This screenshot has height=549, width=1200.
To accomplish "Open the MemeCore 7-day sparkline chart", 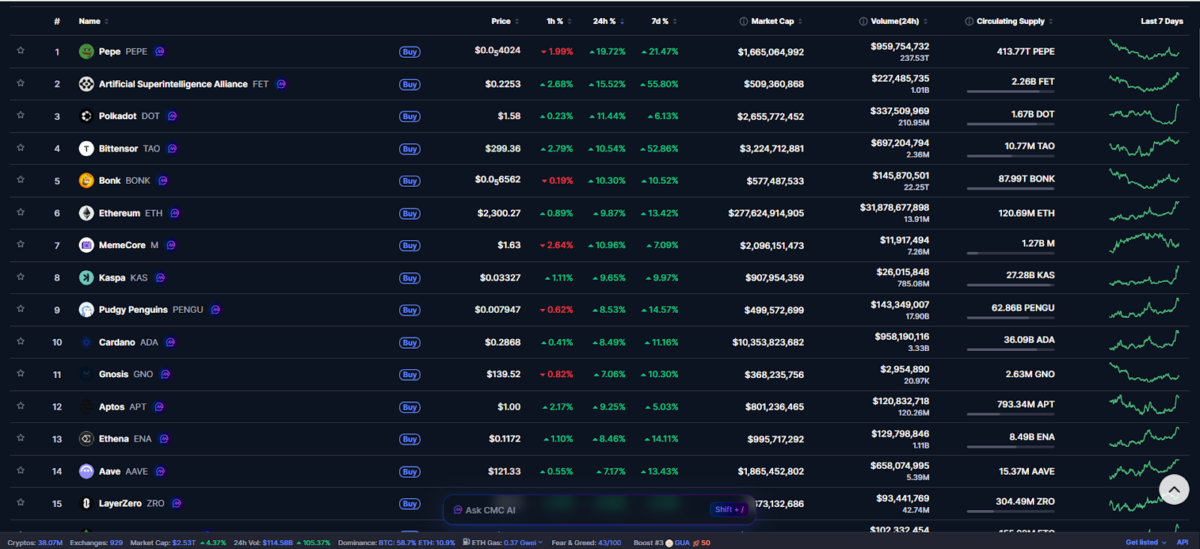I will pos(1144,243).
